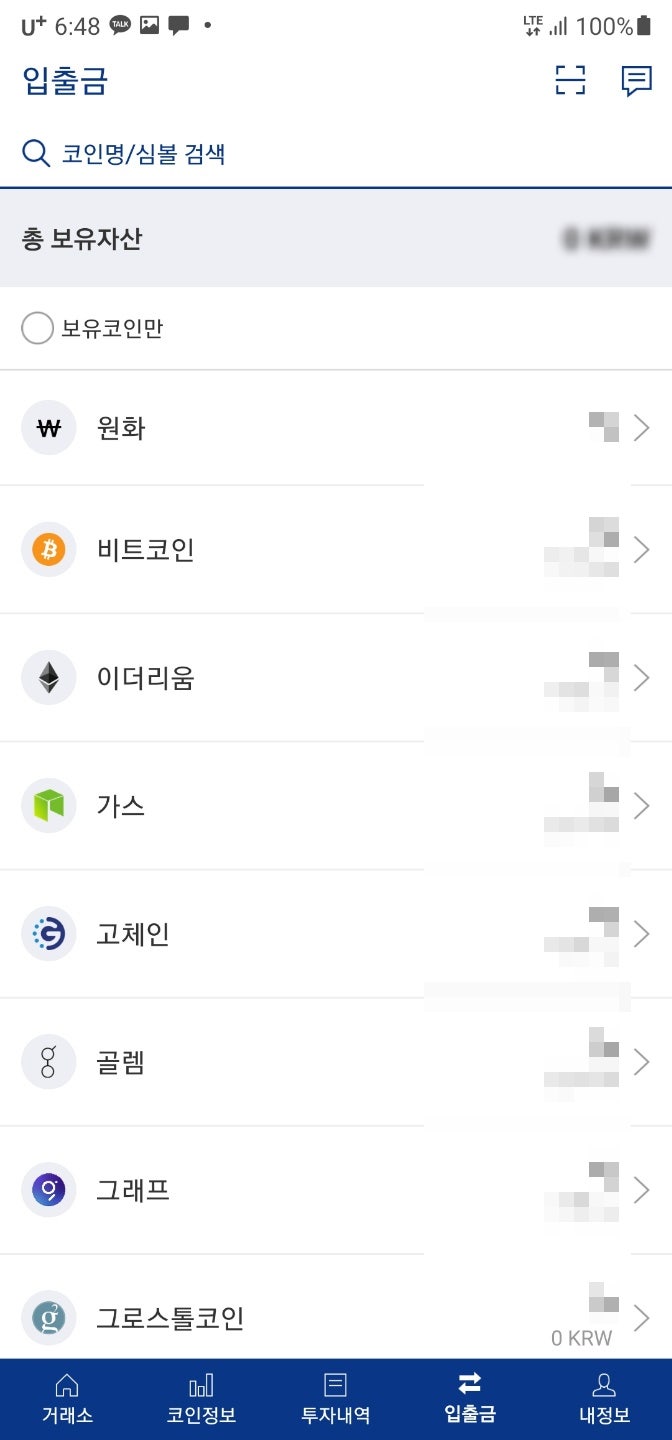The width and height of the screenshot is (672, 1440).
Task: Expand the 원화 row chevron
Action: (x=643, y=427)
